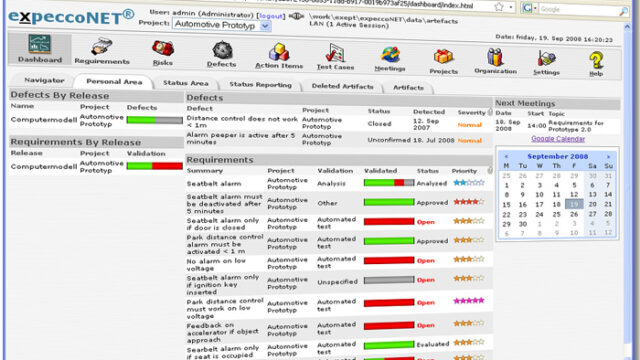Click the 'Severity' column header
Viewport: 640px width, 360px height.
click(x=471, y=113)
